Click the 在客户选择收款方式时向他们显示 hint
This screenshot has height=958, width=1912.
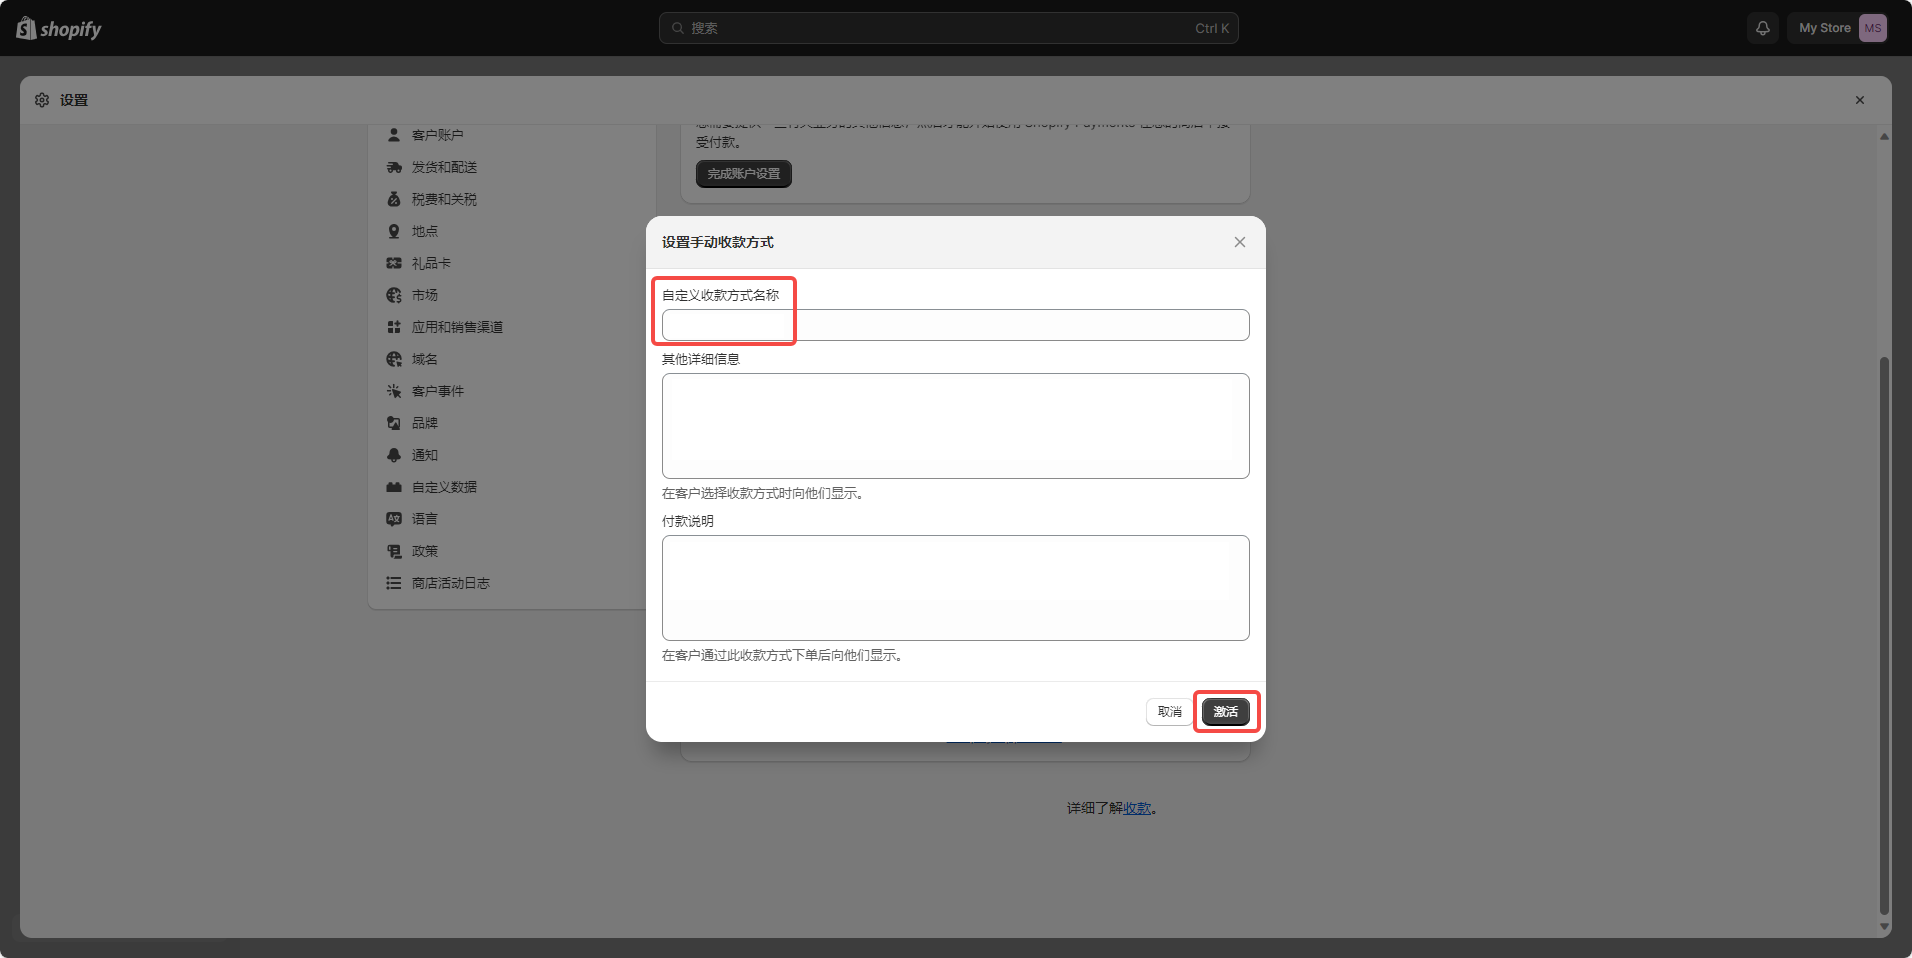[x=762, y=493]
